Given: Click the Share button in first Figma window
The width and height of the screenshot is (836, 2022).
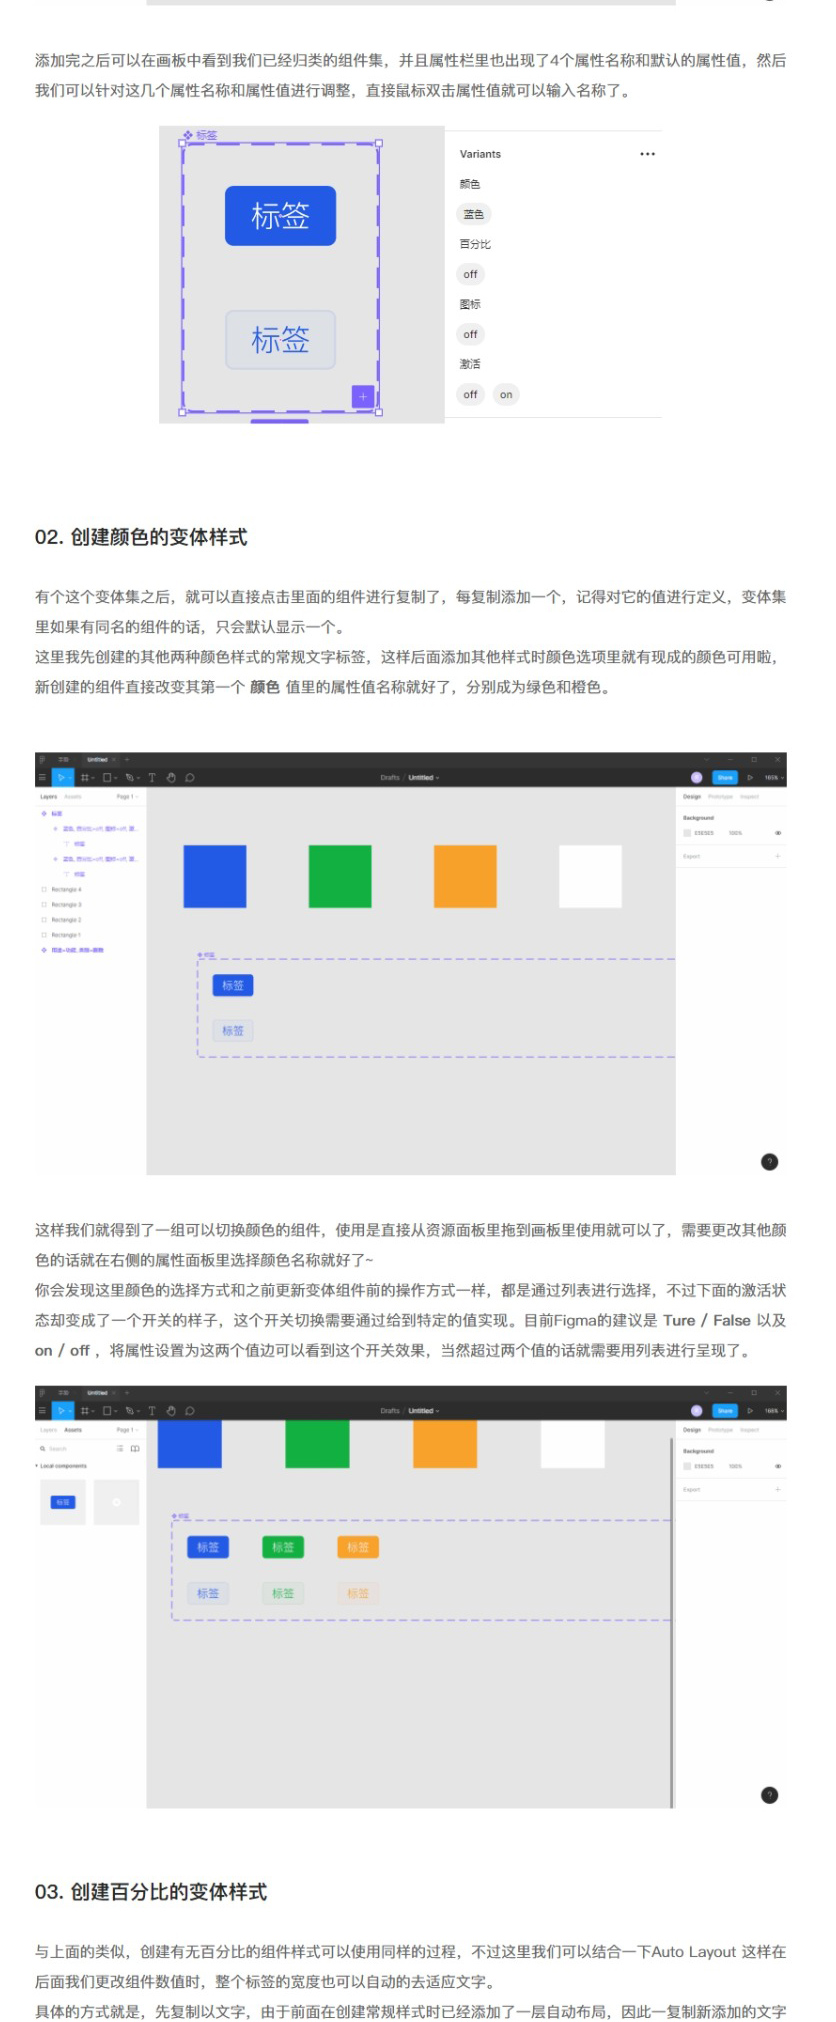Looking at the screenshot, I should (724, 777).
